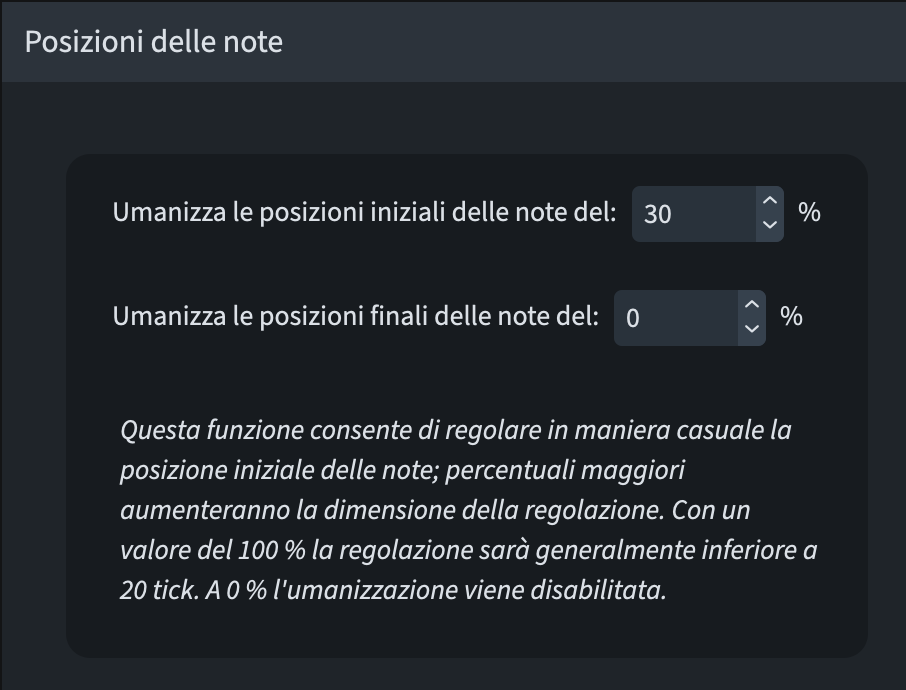906x690 pixels.
Task: Click the "Umanizza le posizioni iniziali" label
Action: [x=364, y=213]
